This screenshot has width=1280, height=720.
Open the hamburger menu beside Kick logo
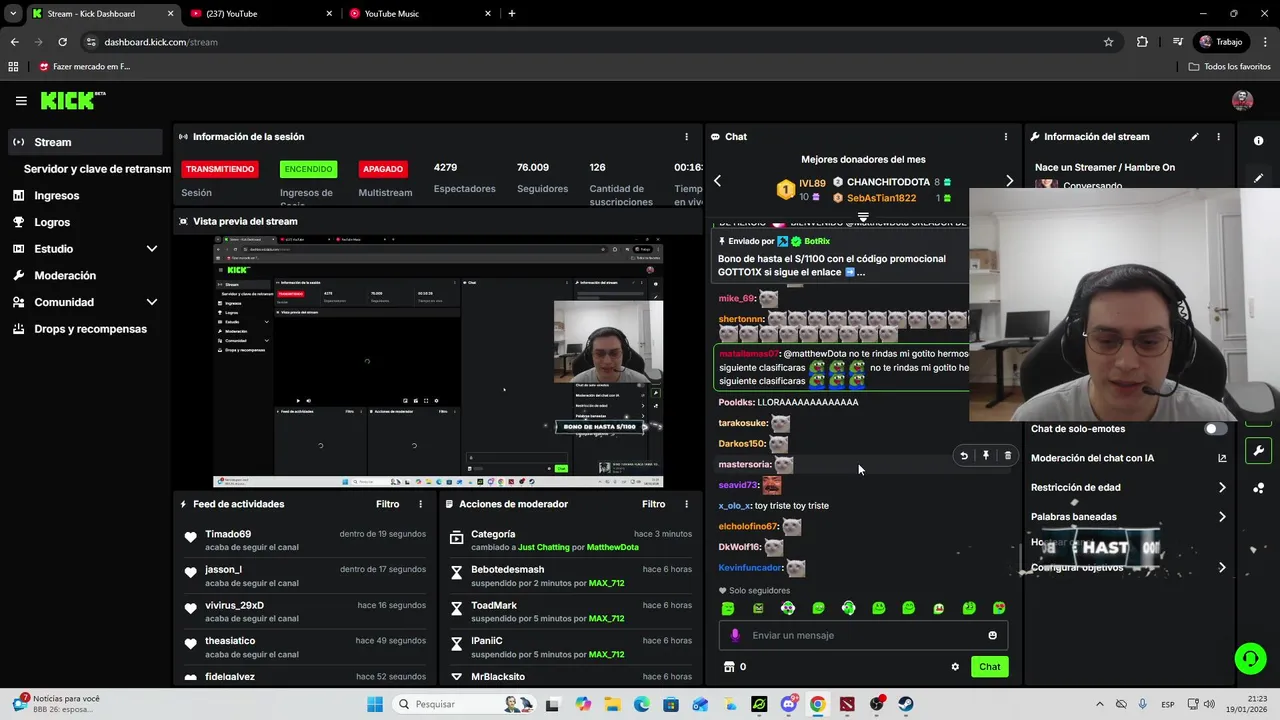pyautogui.click(x=21, y=100)
